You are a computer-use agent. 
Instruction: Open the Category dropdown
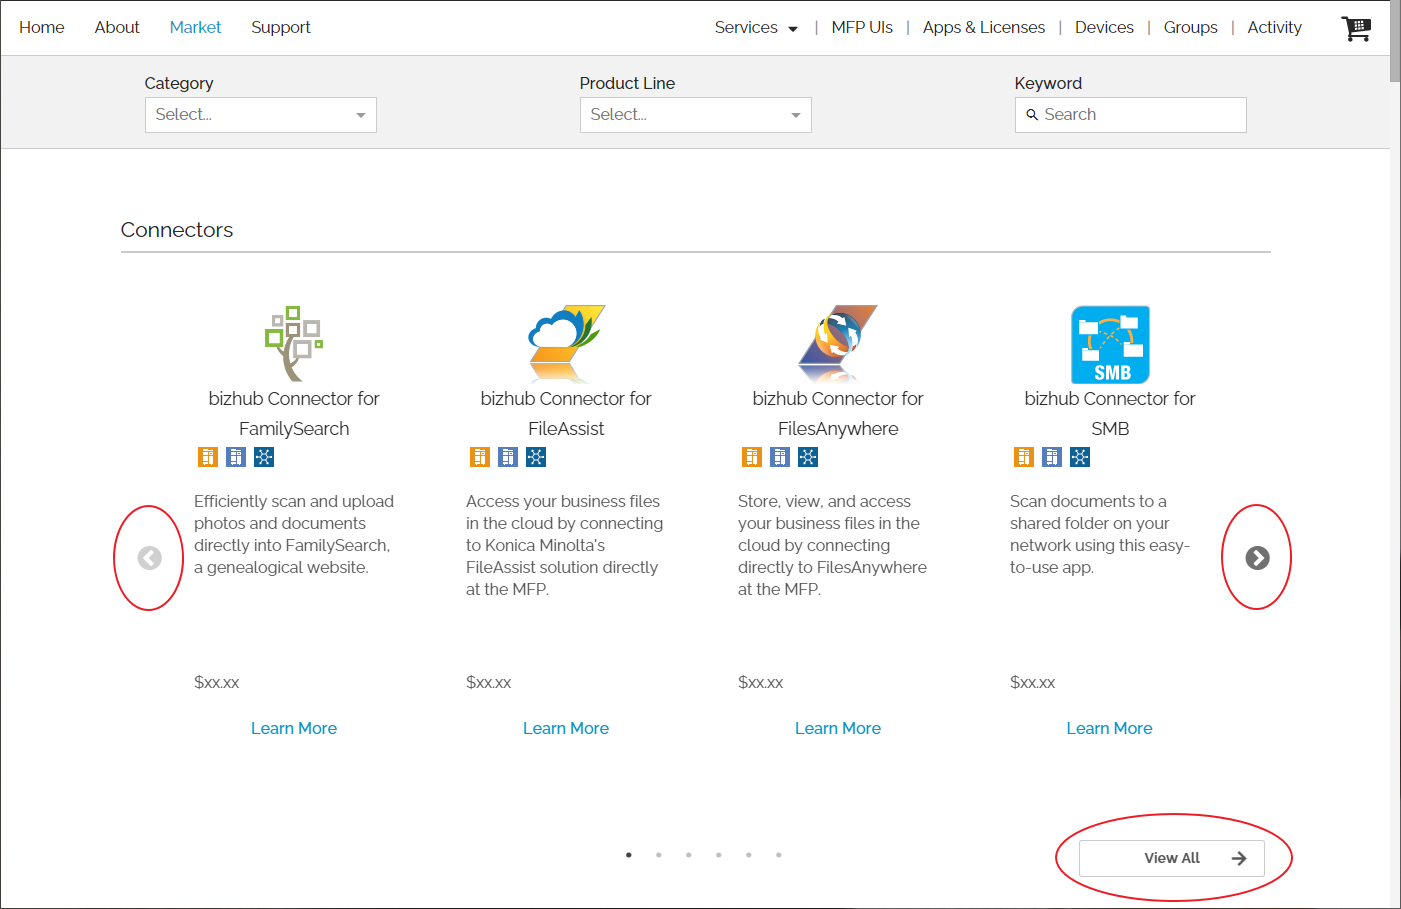pyautogui.click(x=261, y=115)
